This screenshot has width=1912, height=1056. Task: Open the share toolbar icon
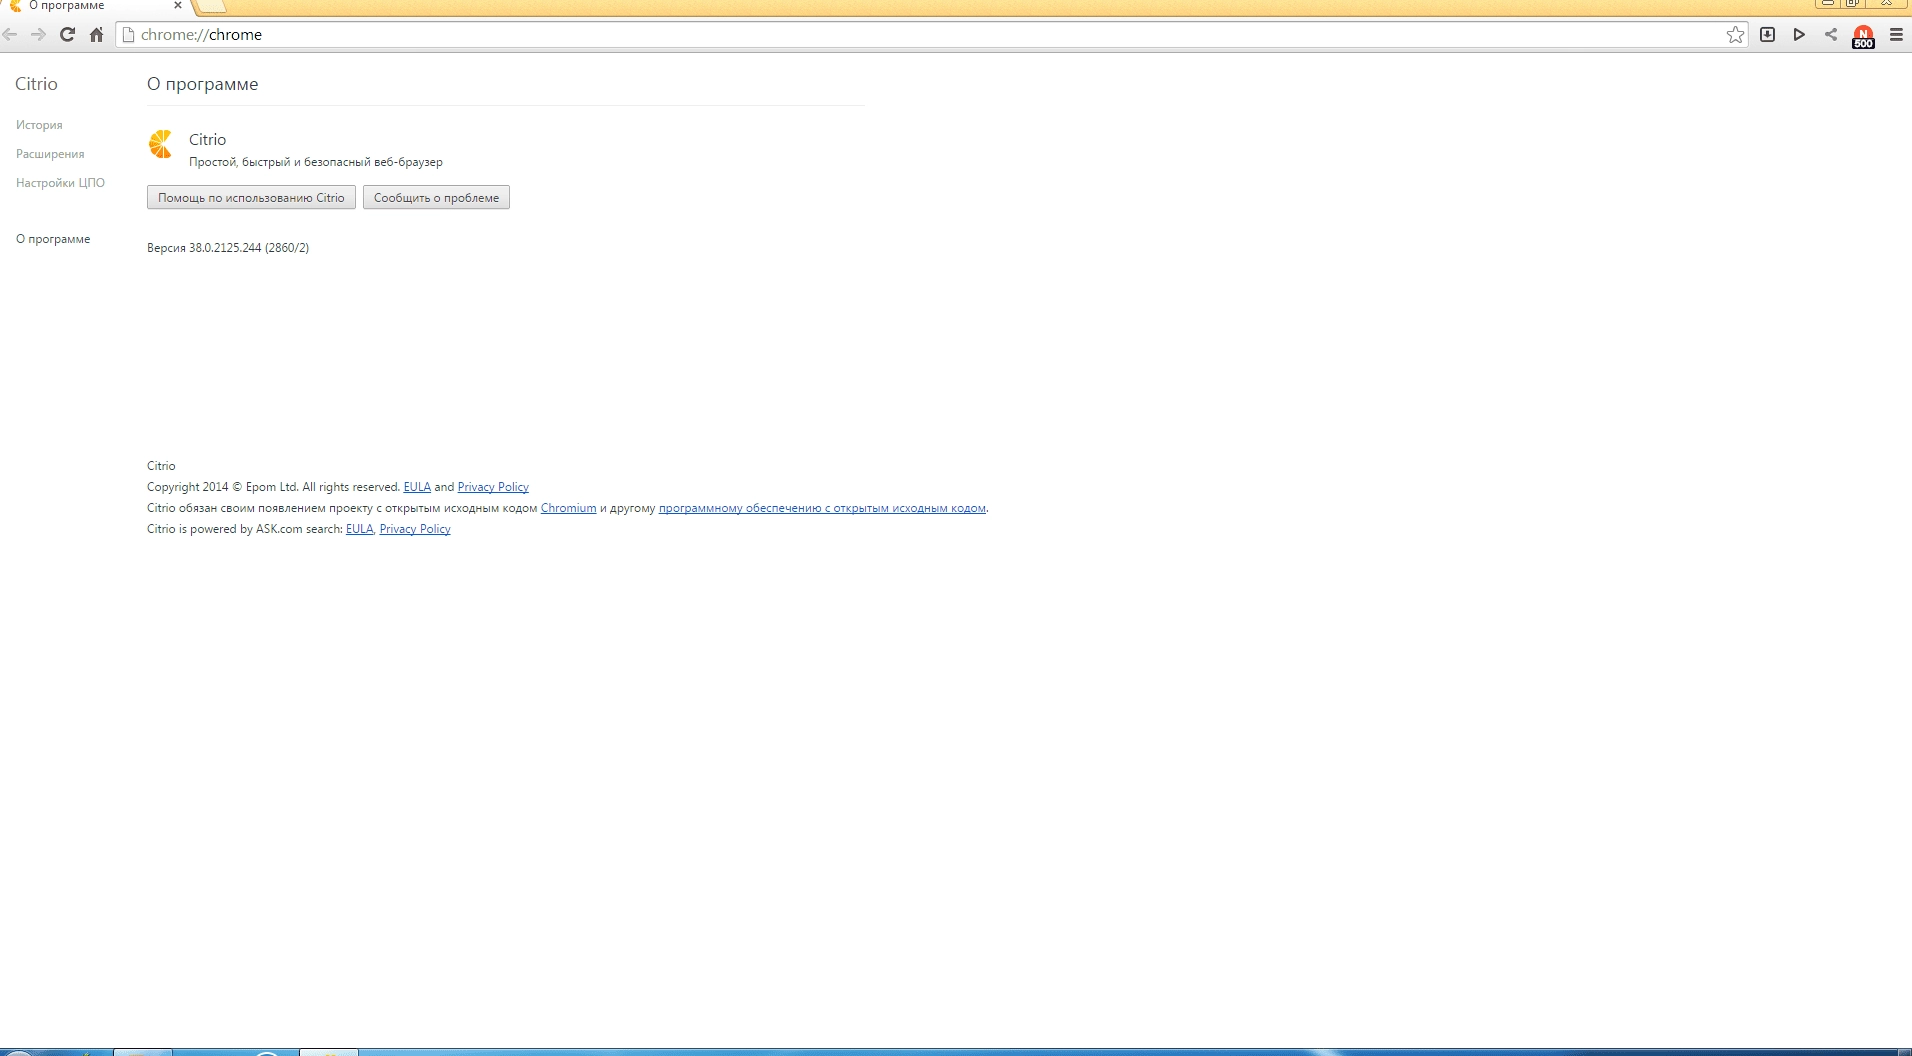pyautogui.click(x=1831, y=35)
